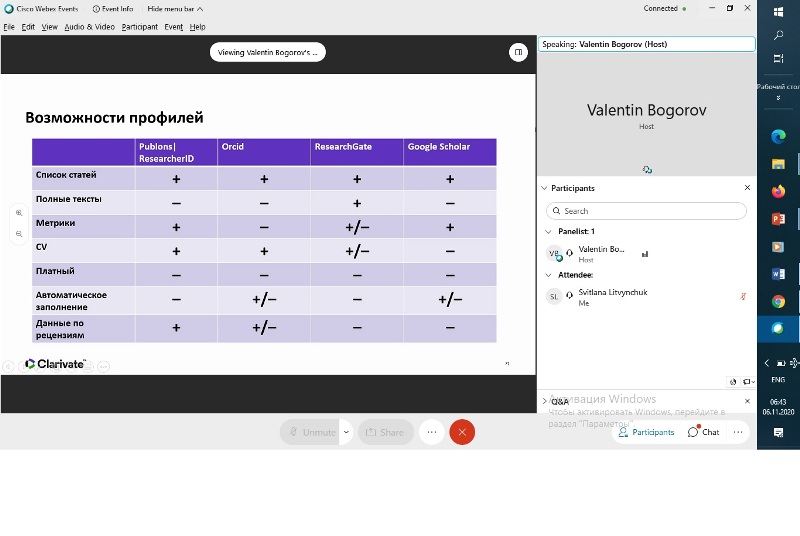Open the Windows Start button
800x536 pixels.
pyautogui.click(x=778, y=12)
